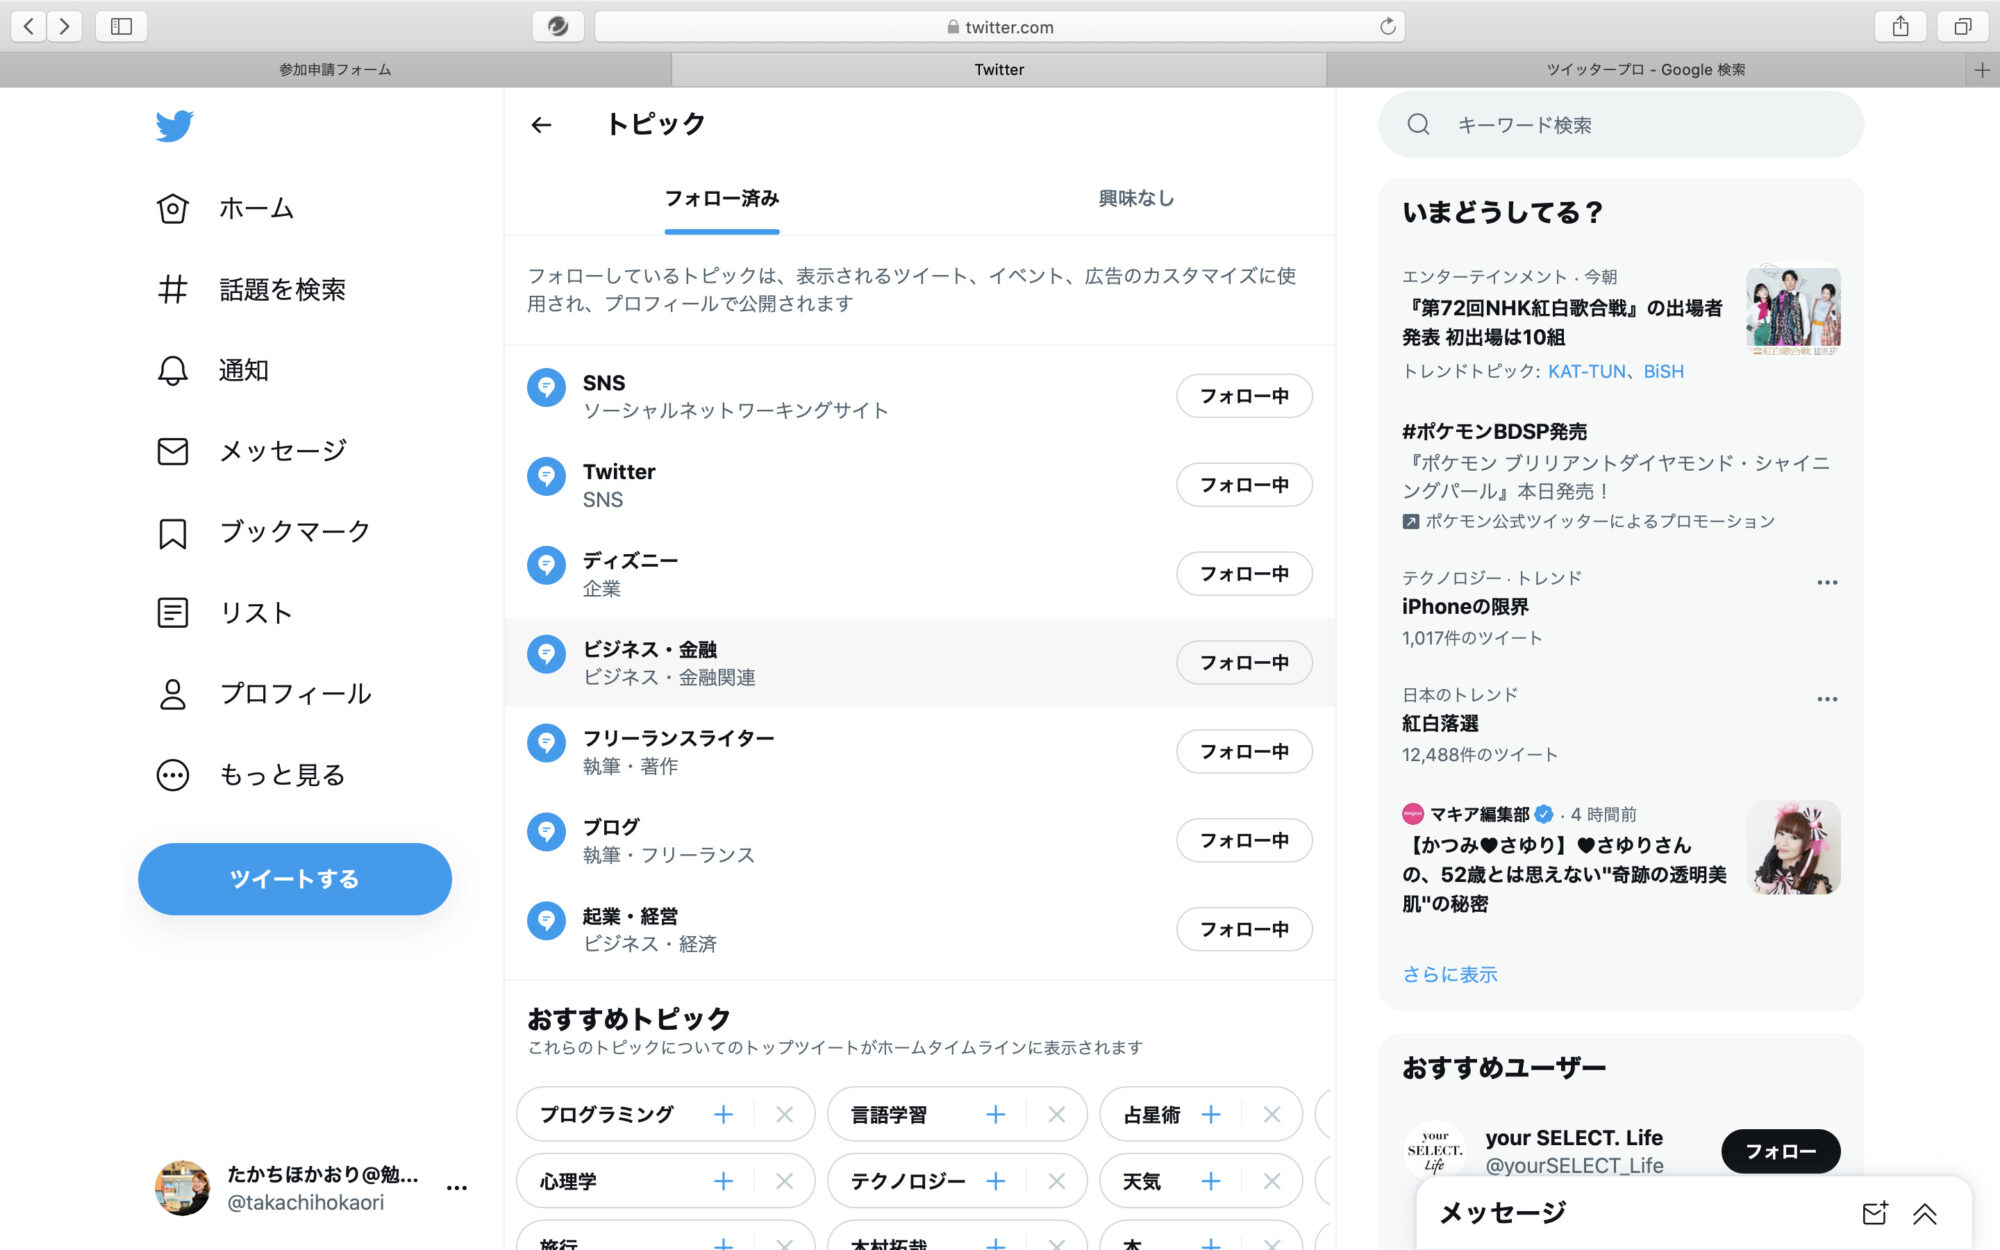Open 通知 bell icon
Screen dimensions: 2000x1250
coord(172,370)
